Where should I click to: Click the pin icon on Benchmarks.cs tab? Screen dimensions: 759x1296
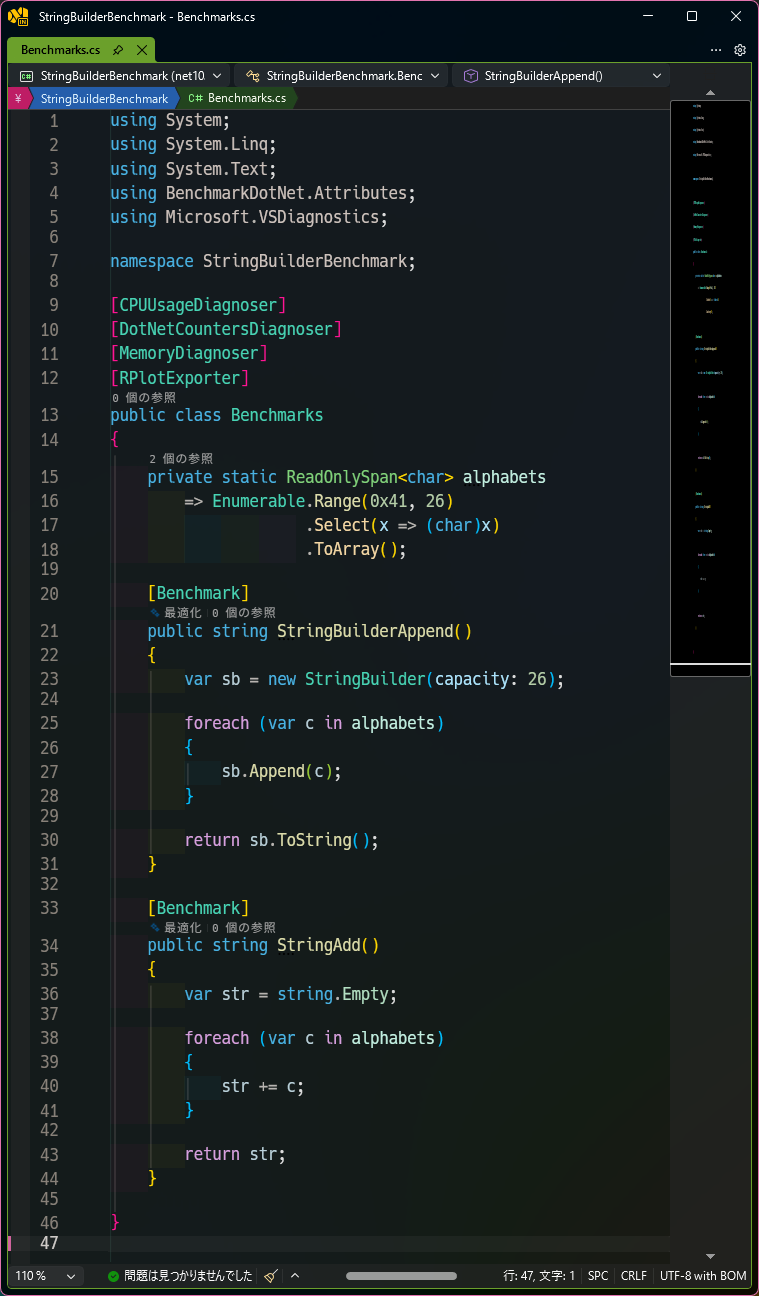pyautogui.click(x=118, y=49)
